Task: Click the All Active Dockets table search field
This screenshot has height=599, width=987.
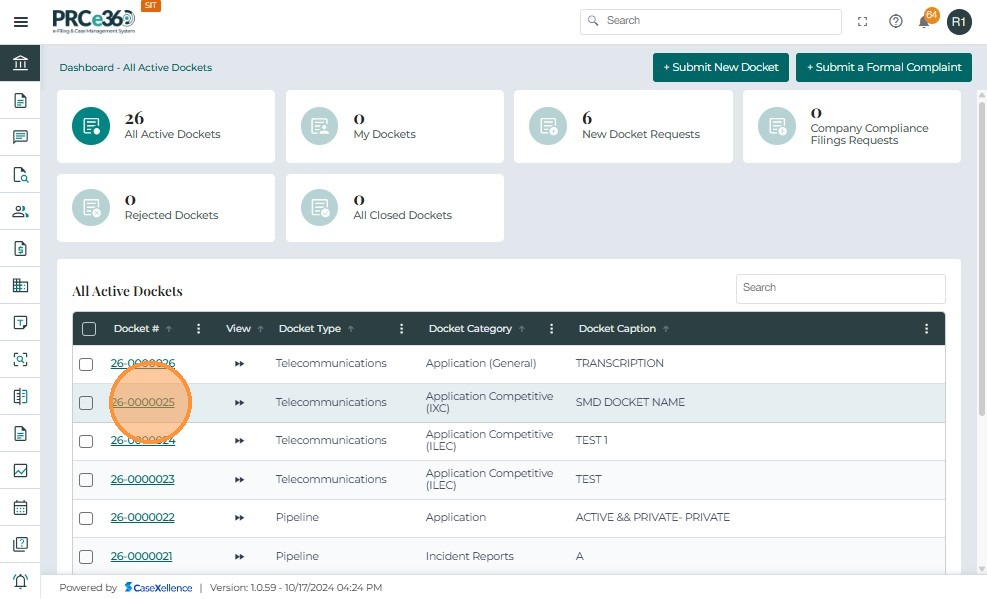Action: [840, 288]
